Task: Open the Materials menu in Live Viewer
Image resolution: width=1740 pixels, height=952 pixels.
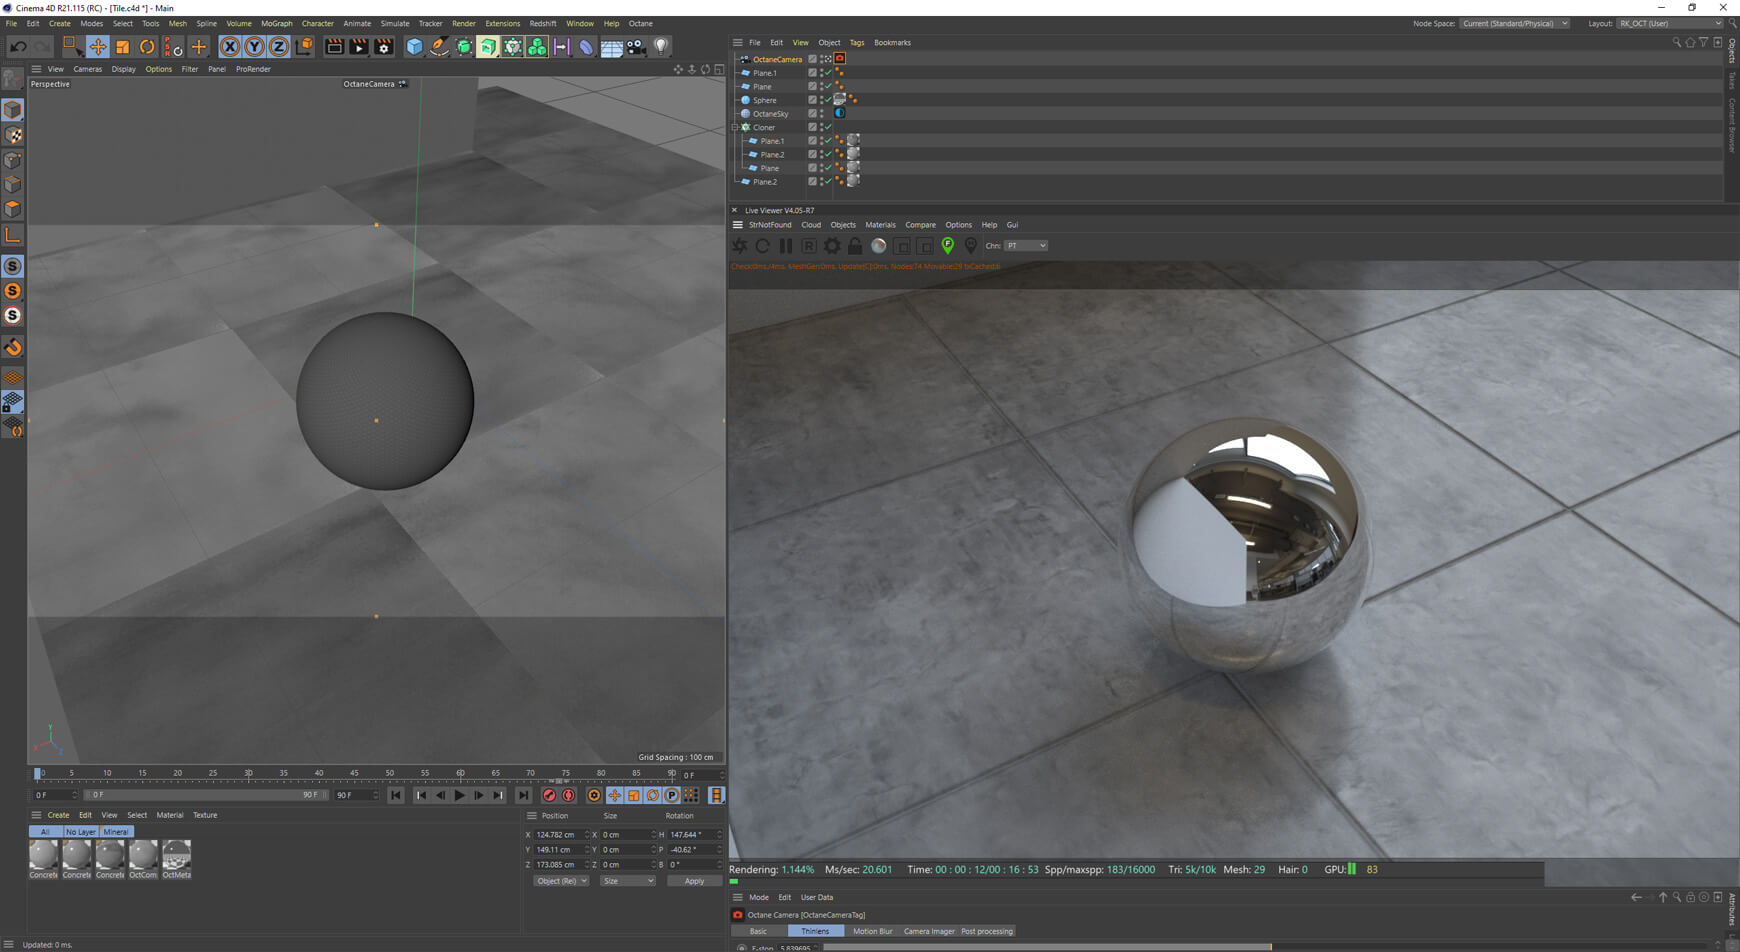Action: (880, 224)
